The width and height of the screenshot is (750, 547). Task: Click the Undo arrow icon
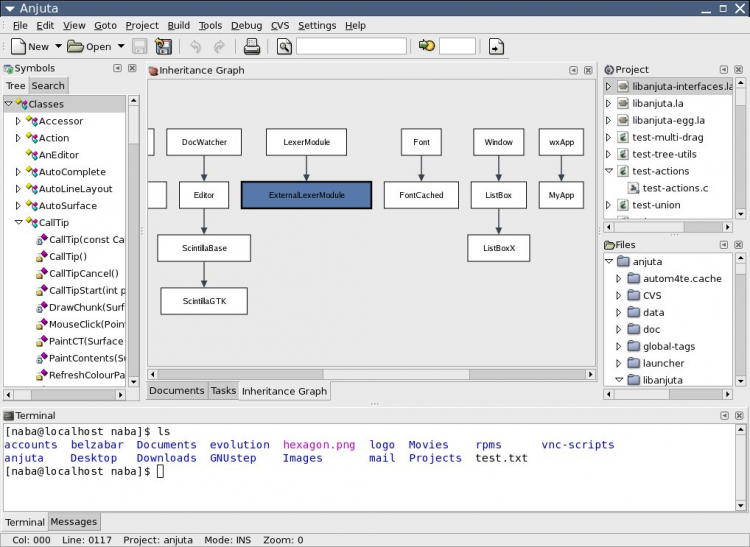pyautogui.click(x=195, y=46)
